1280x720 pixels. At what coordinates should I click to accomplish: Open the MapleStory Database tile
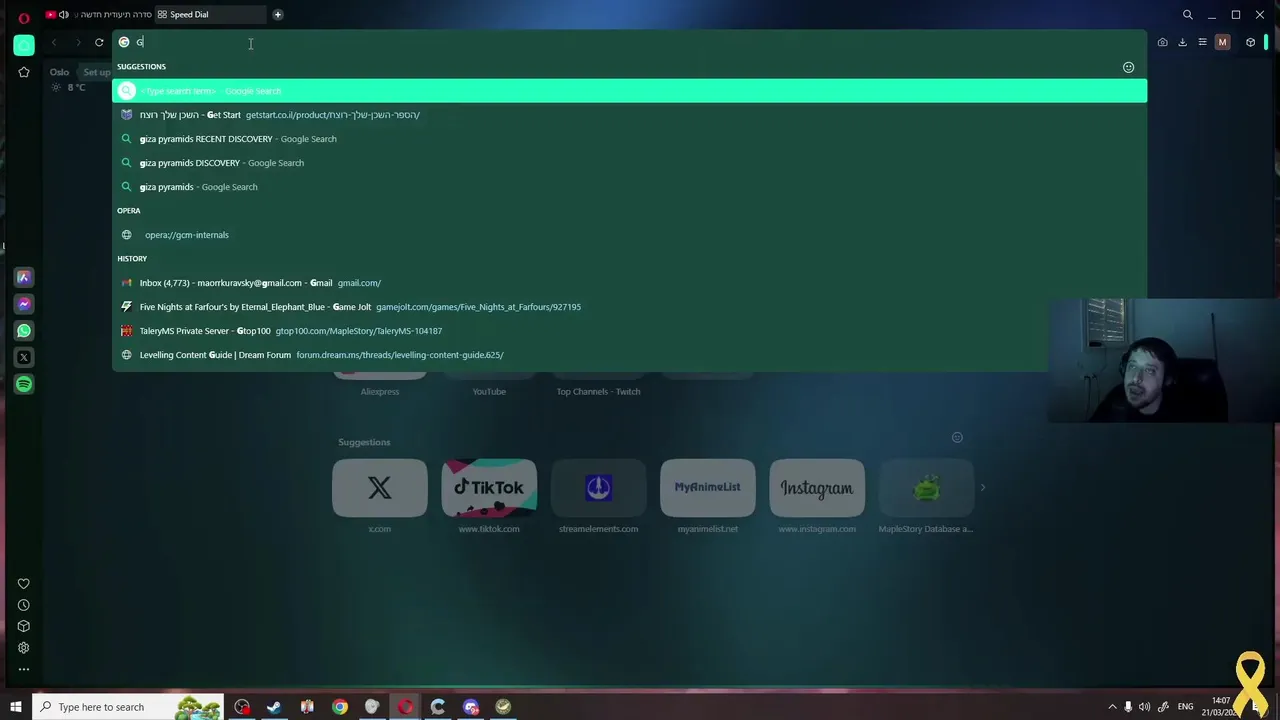[x=926, y=488]
